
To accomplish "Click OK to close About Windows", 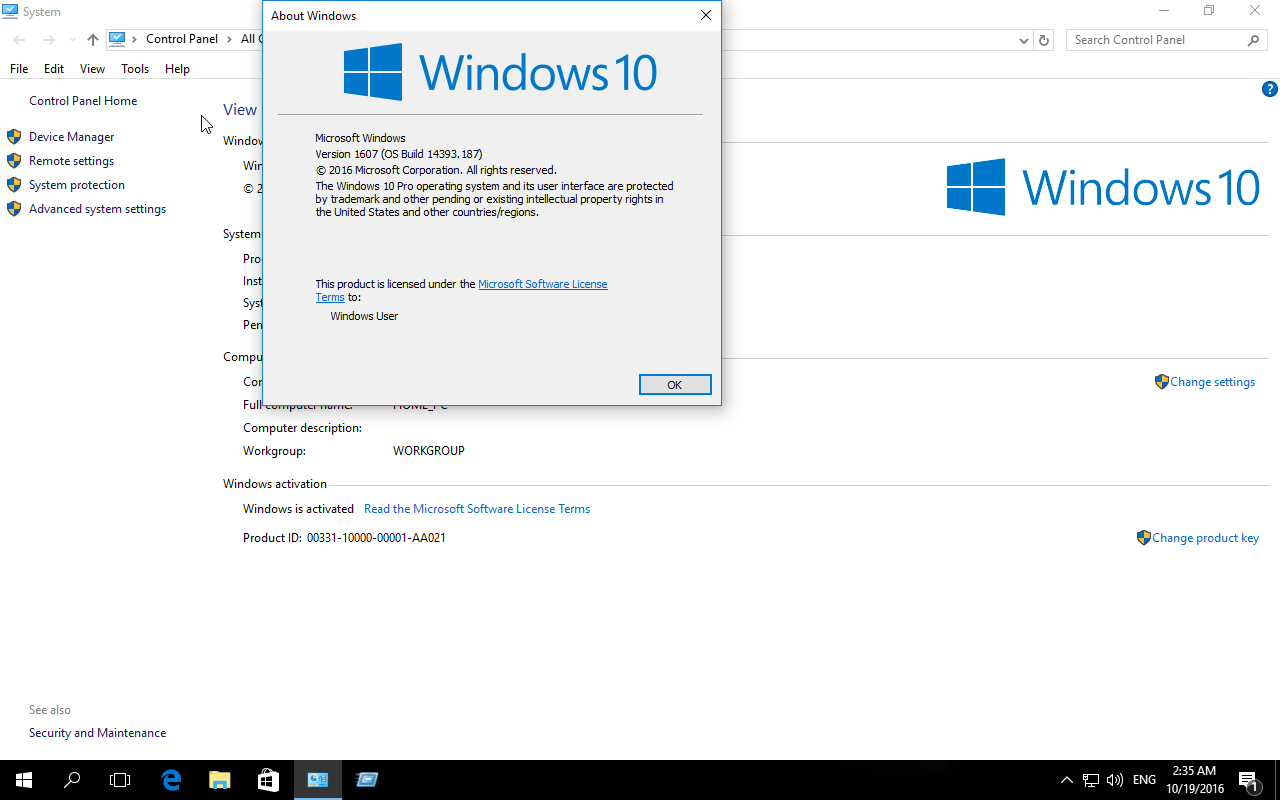I will [x=675, y=384].
